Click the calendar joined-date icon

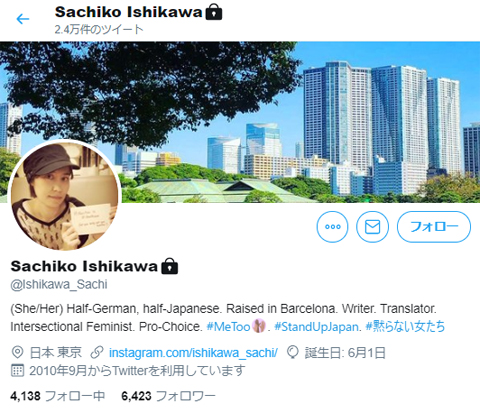17,370
